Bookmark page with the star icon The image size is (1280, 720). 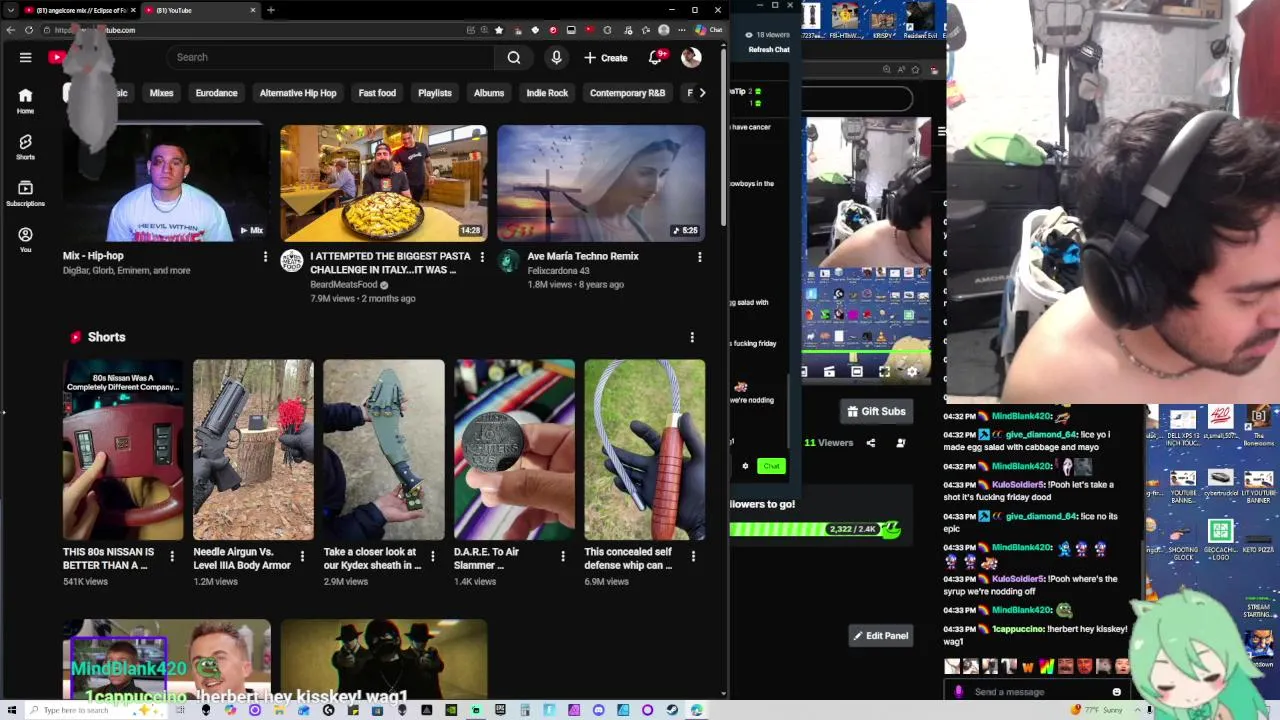coord(499,30)
